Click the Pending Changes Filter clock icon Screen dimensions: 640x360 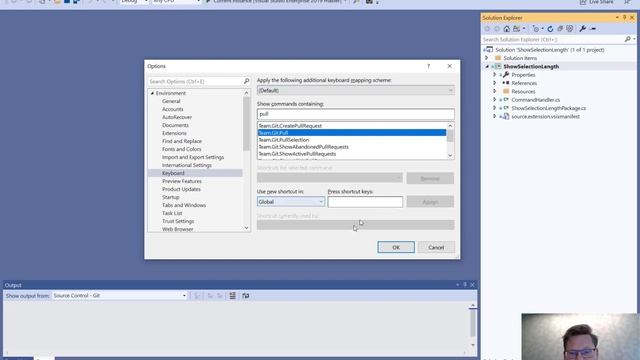[536, 29]
